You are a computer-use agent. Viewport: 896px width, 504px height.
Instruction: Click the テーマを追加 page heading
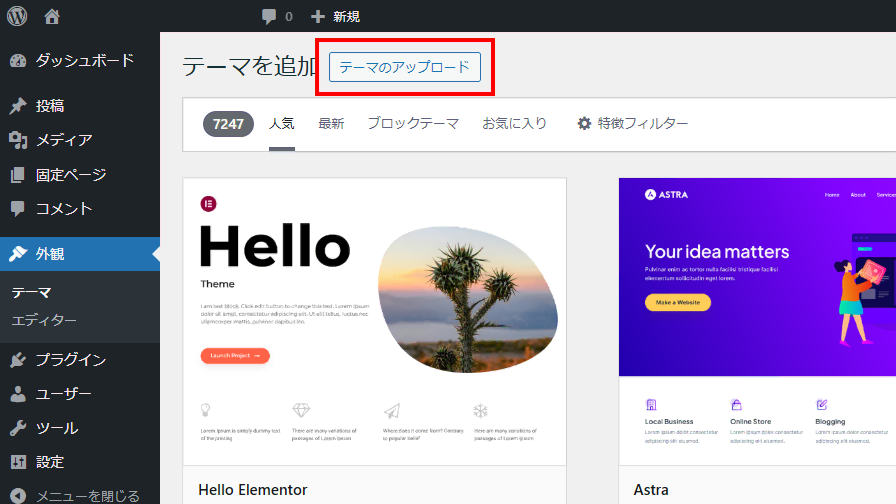click(x=249, y=66)
